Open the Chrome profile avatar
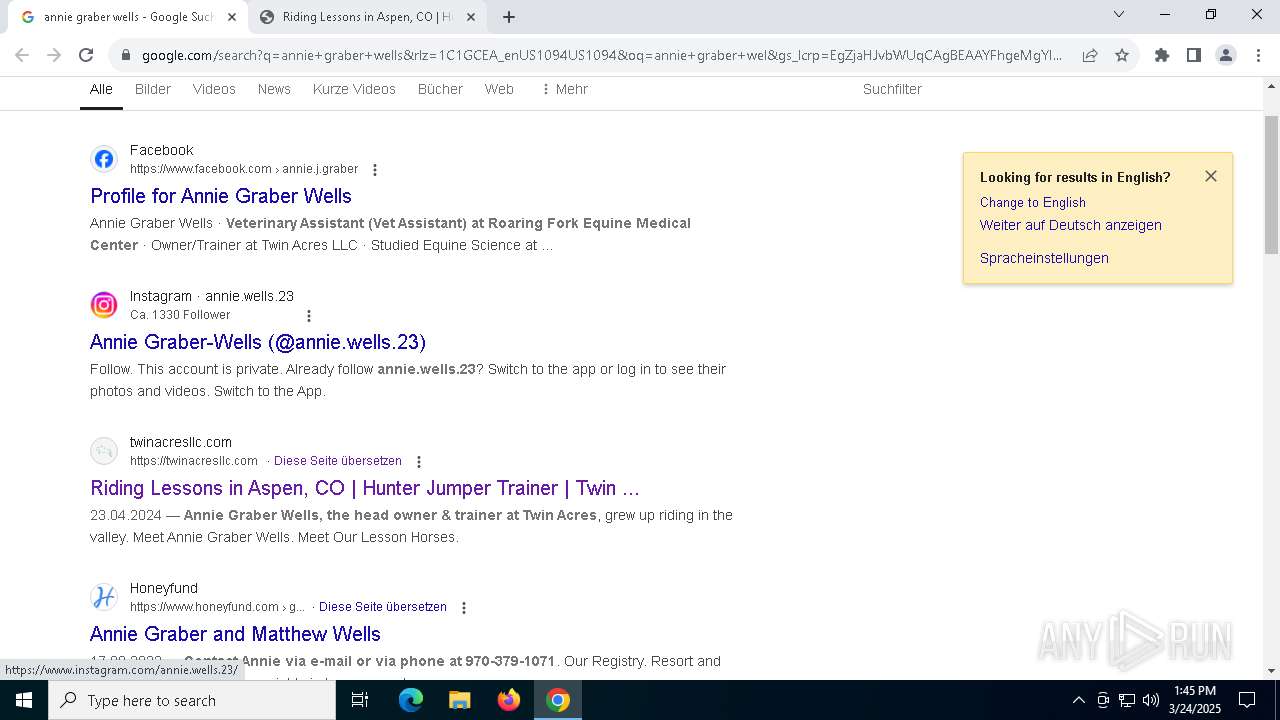 point(1226,55)
